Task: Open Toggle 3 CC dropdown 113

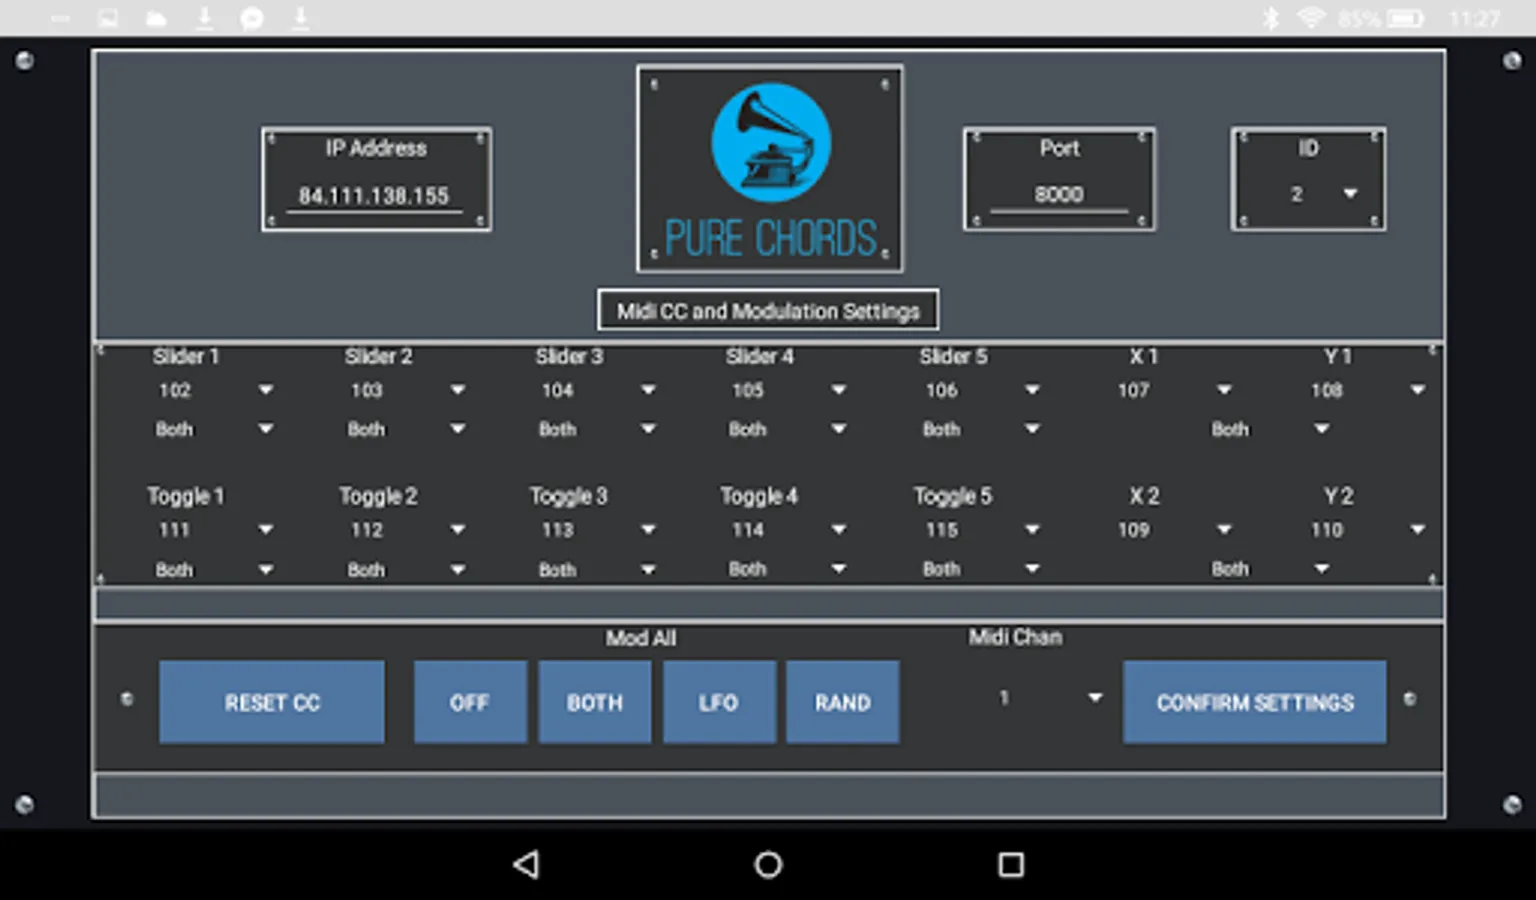Action: pyautogui.click(x=597, y=530)
